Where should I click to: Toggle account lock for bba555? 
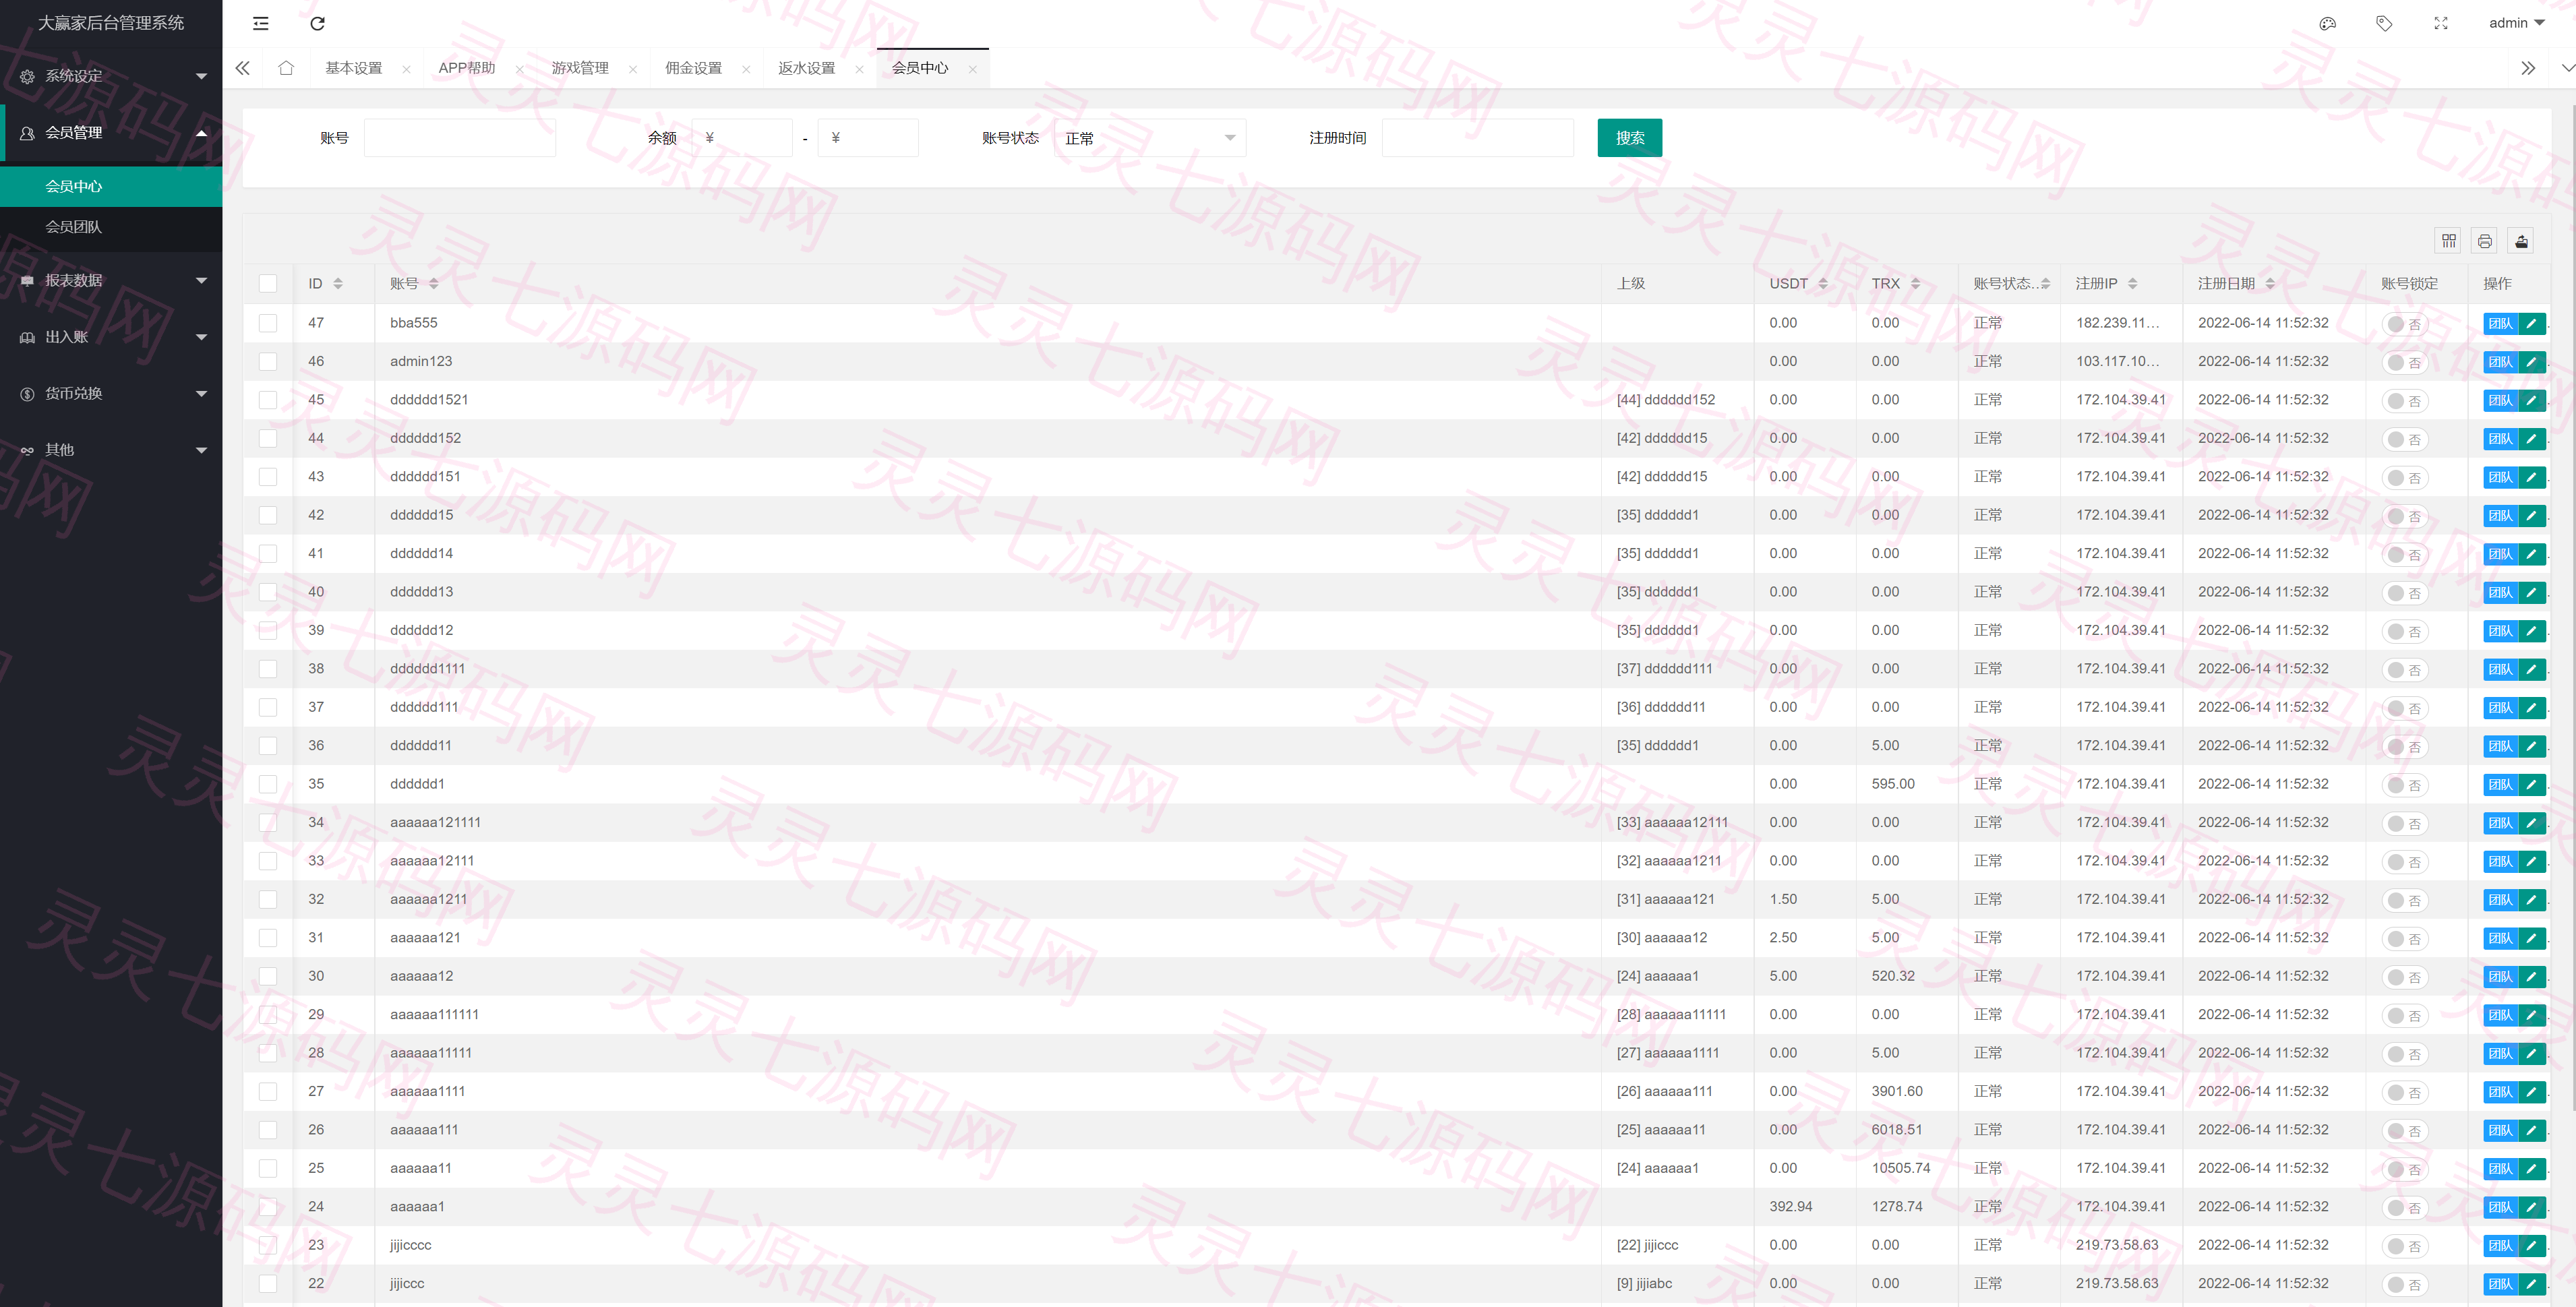[x=2404, y=324]
